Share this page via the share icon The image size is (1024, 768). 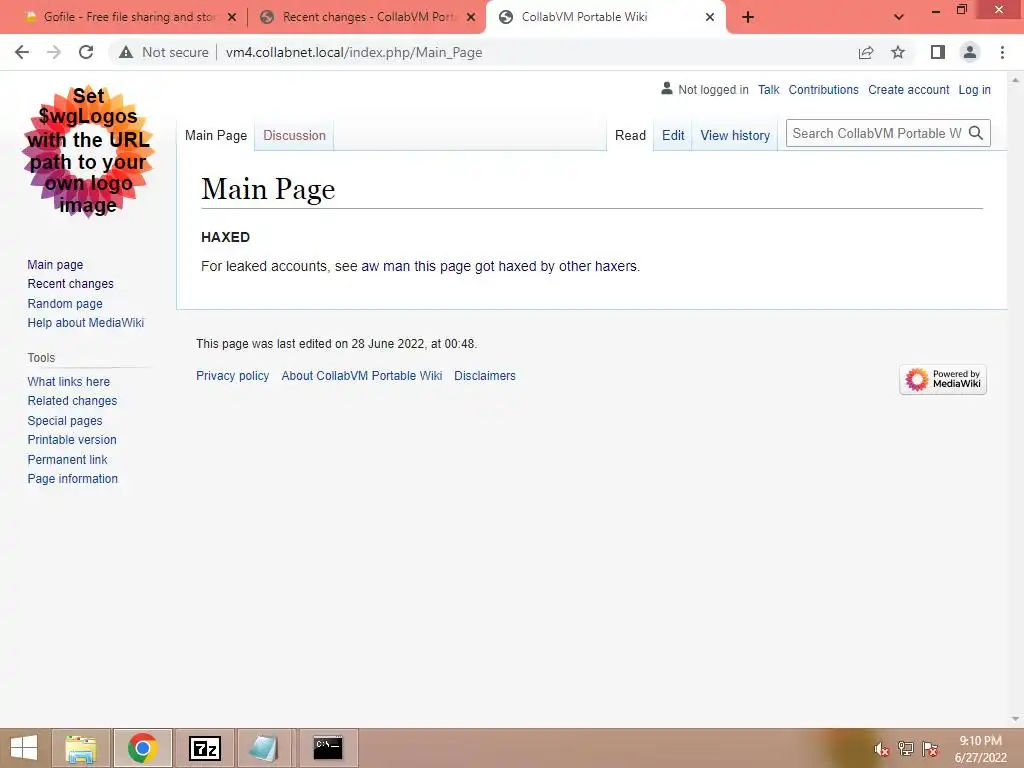[x=866, y=52]
